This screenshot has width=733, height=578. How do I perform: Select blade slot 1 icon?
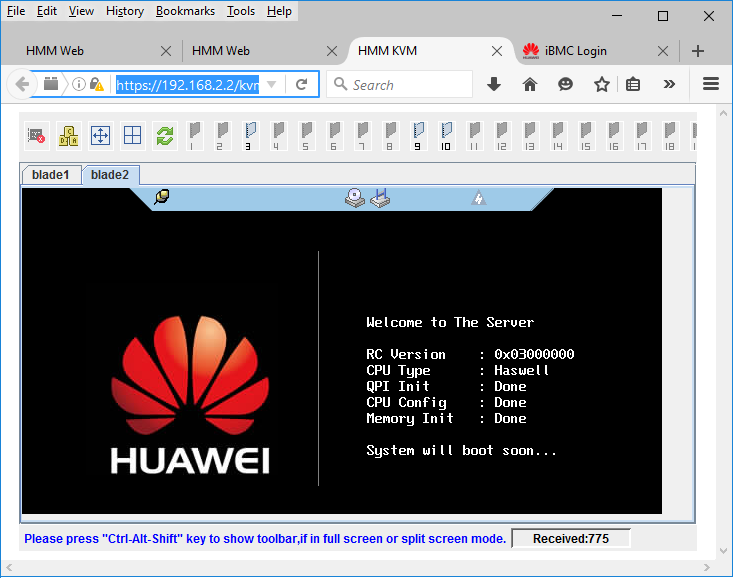tap(194, 136)
